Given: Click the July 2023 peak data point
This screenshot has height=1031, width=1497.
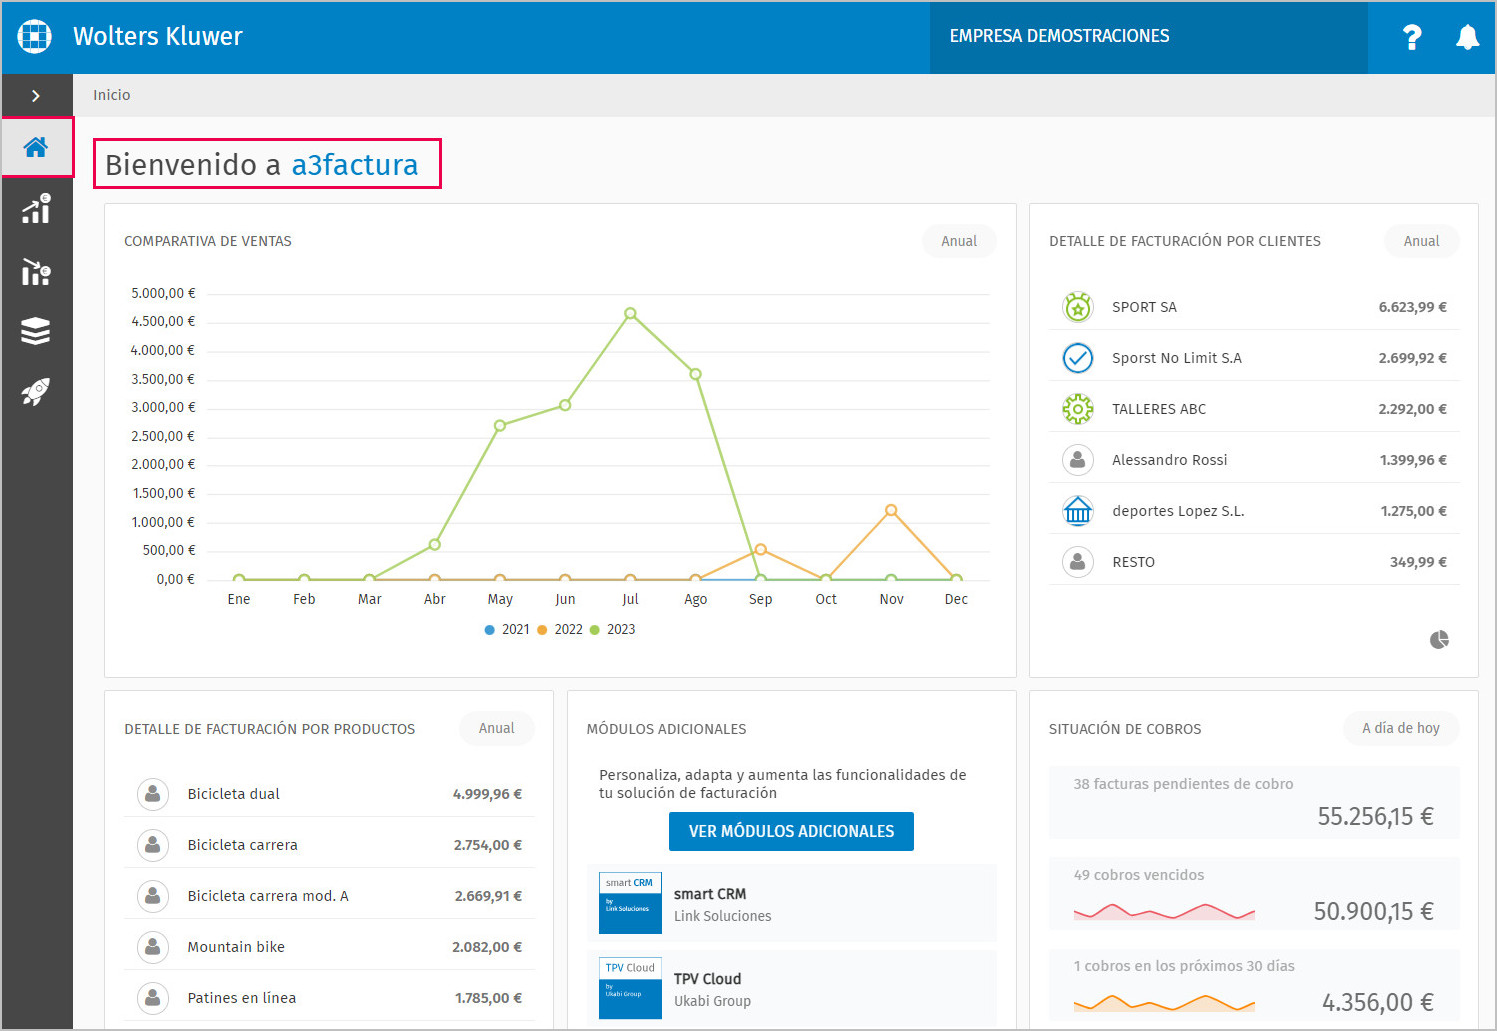Looking at the screenshot, I should point(630,314).
